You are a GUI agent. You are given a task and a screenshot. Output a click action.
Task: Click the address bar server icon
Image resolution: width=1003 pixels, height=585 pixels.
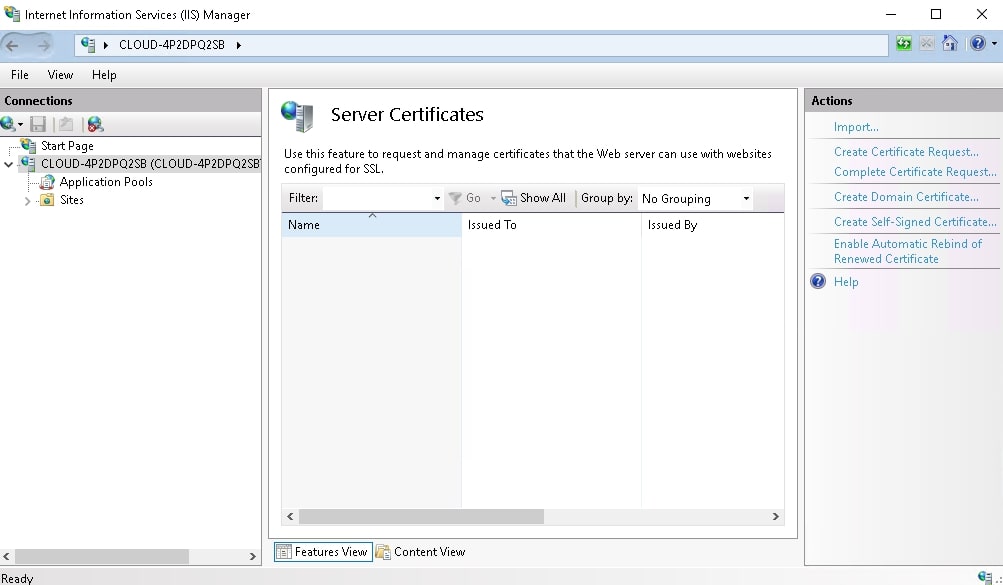[x=88, y=45]
